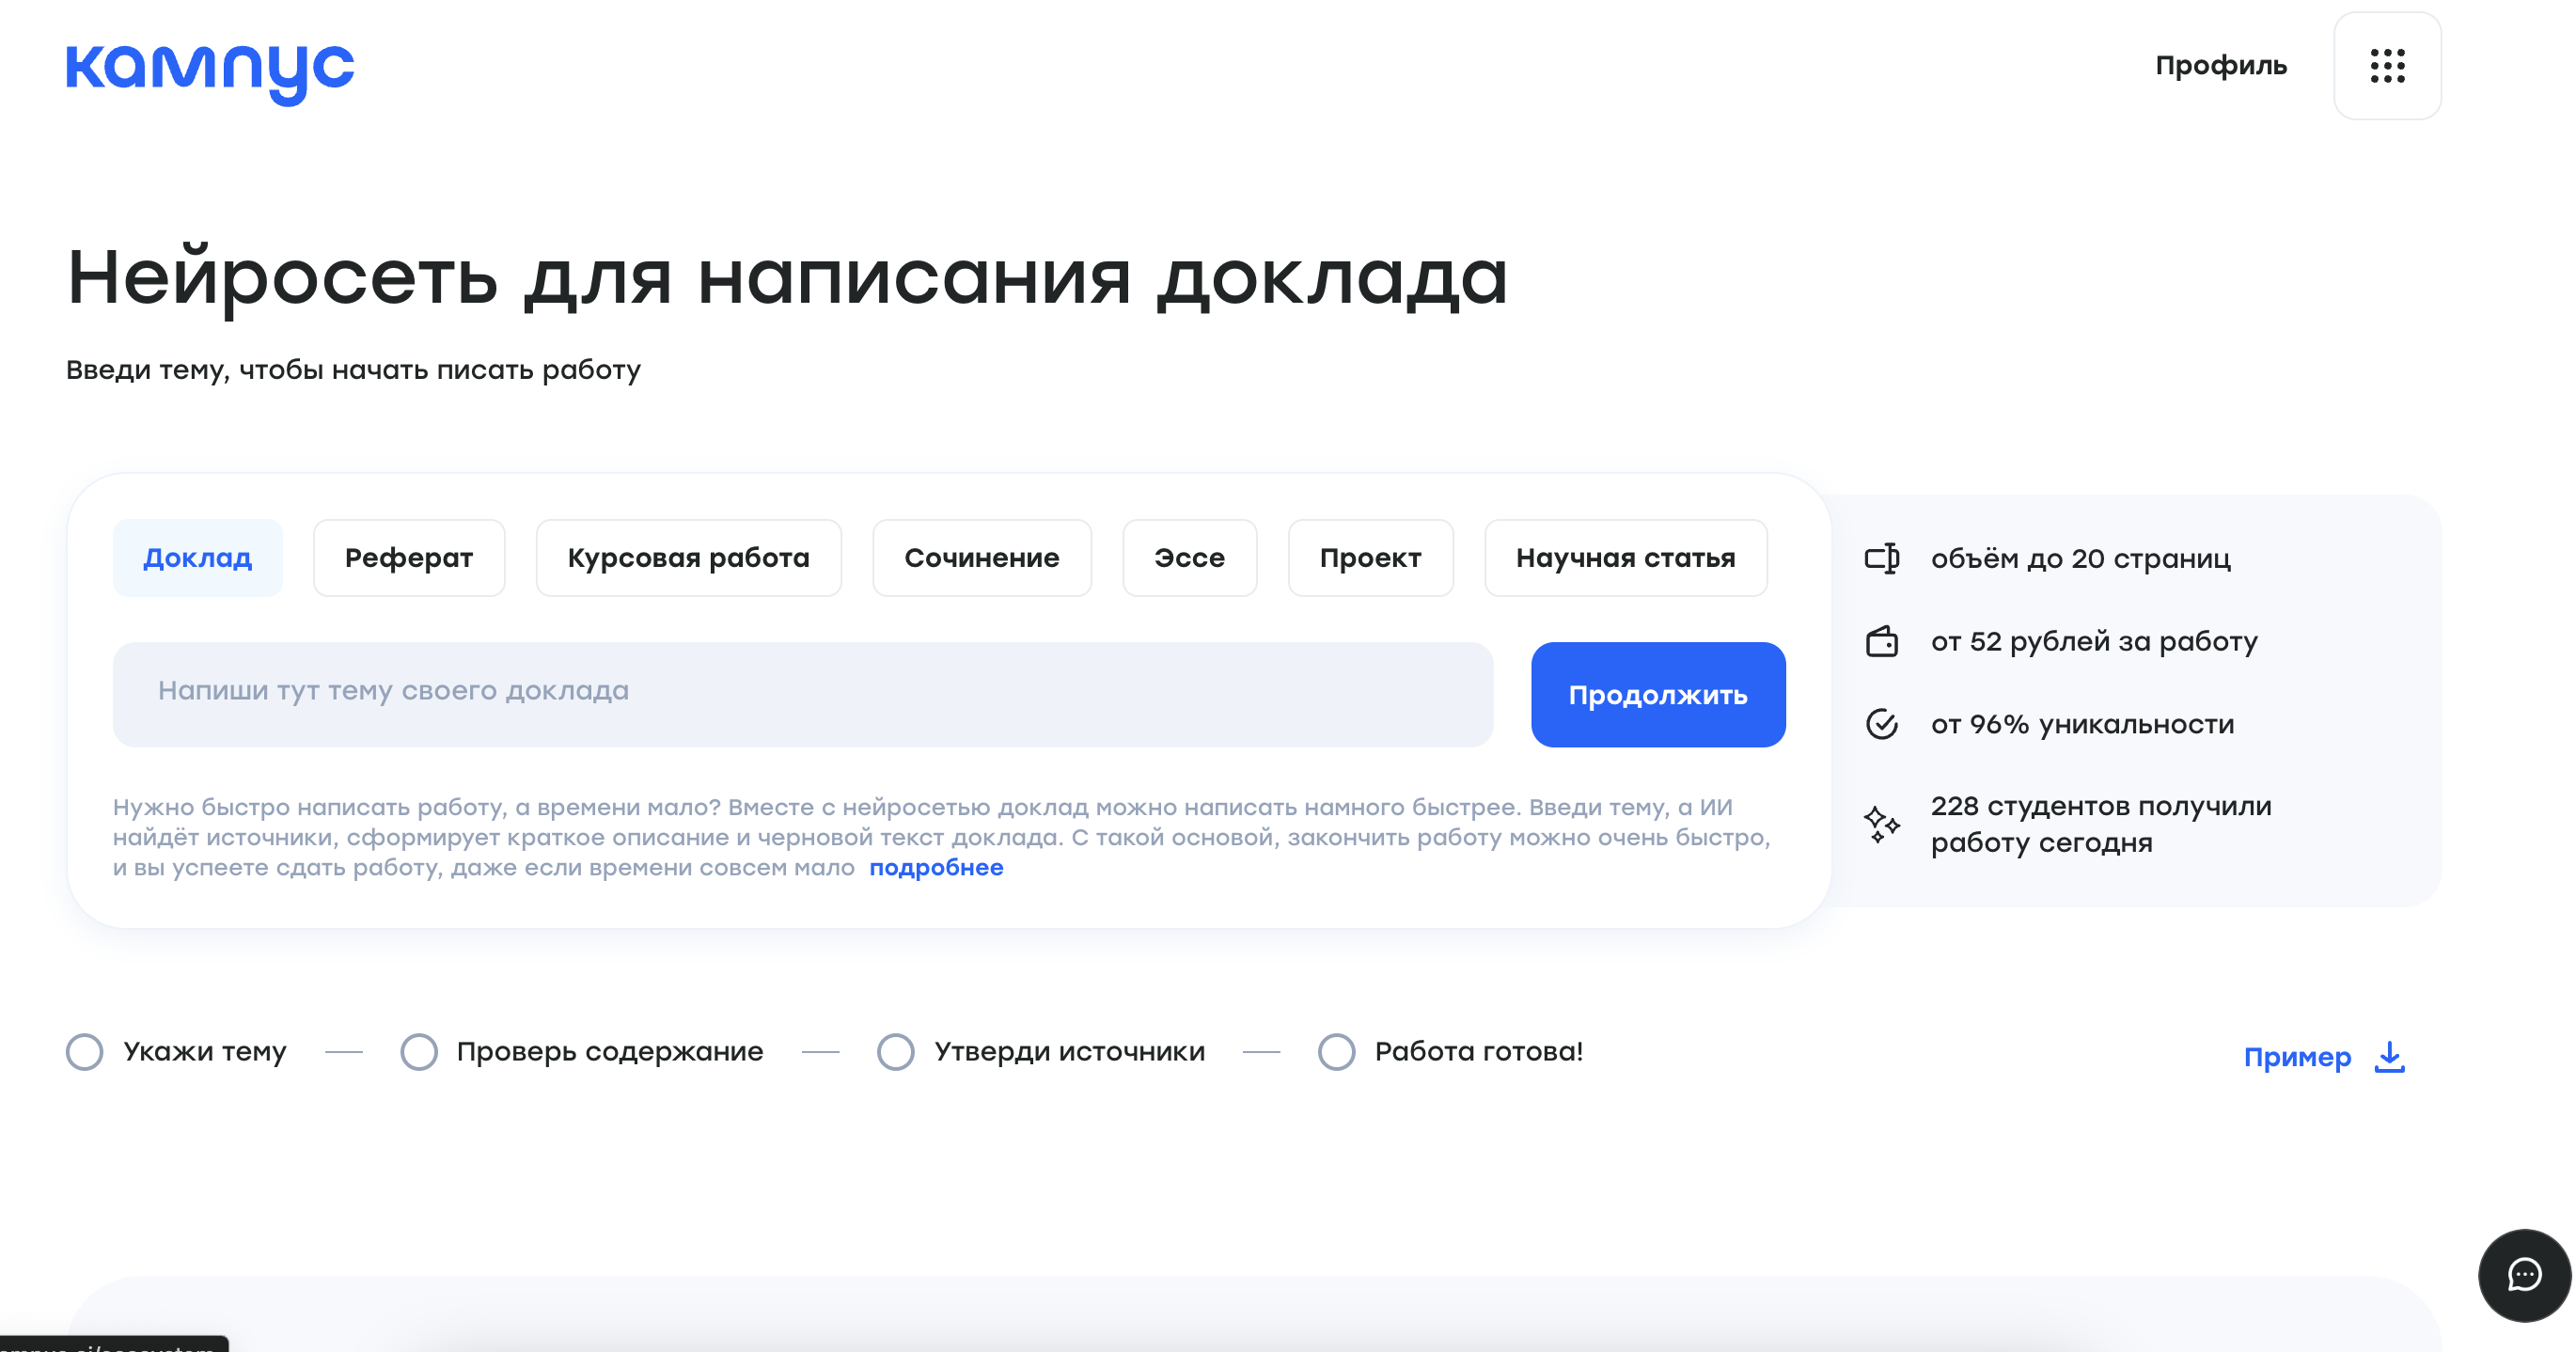Viewport: 2576px width, 1352px height.
Task: Click the page volume icon beside объём до 20 страниц
Action: coord(1882,558)
